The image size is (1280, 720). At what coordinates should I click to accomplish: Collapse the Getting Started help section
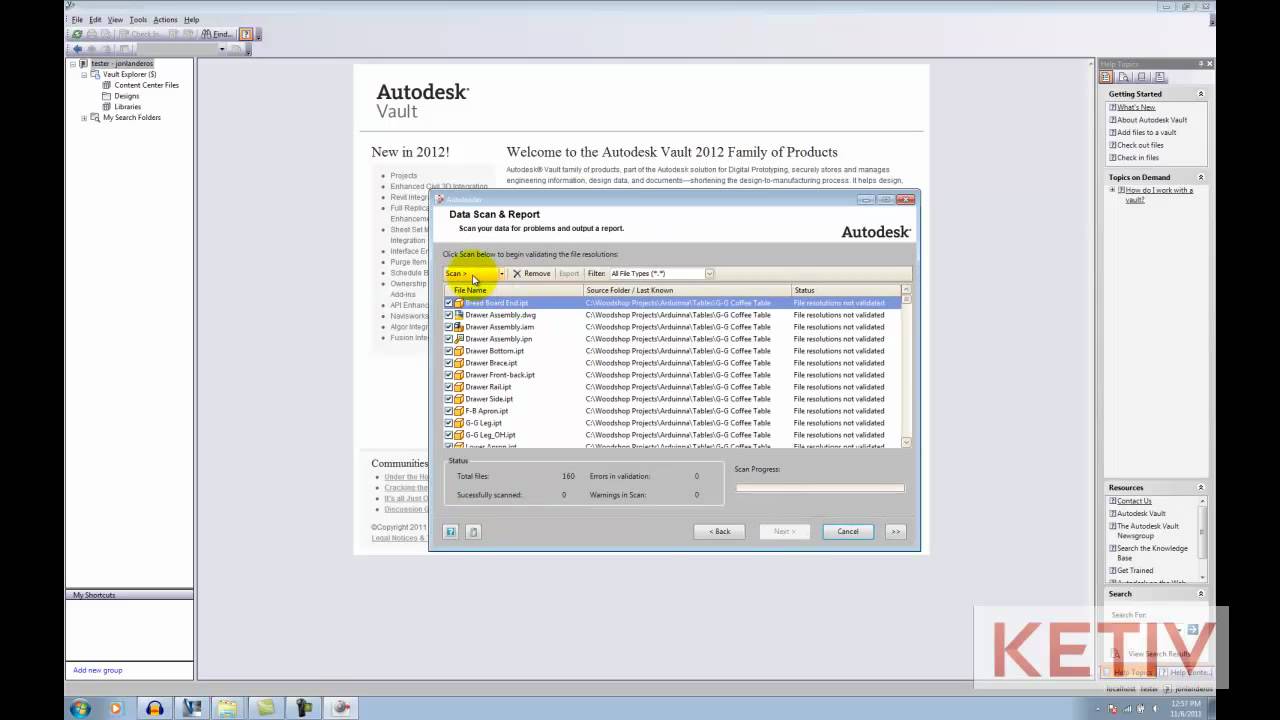[1201, 94]
